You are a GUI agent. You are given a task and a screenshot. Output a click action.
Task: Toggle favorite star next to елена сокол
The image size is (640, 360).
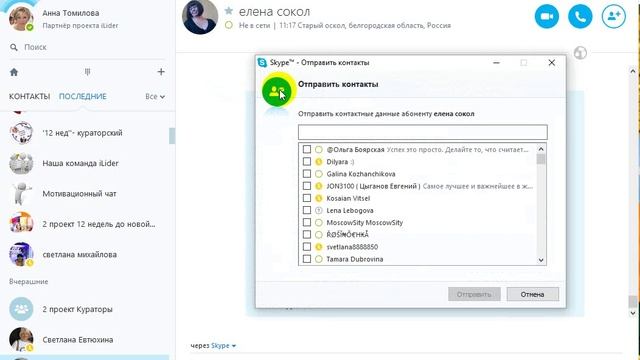tap(229, 11)
